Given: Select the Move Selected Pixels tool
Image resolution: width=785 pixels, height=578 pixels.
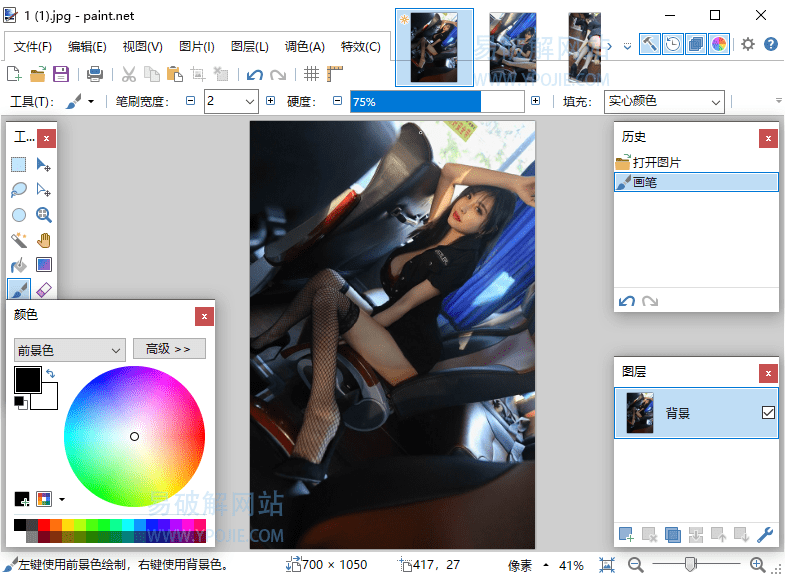Looking at the screenshot, I should 44,165.
